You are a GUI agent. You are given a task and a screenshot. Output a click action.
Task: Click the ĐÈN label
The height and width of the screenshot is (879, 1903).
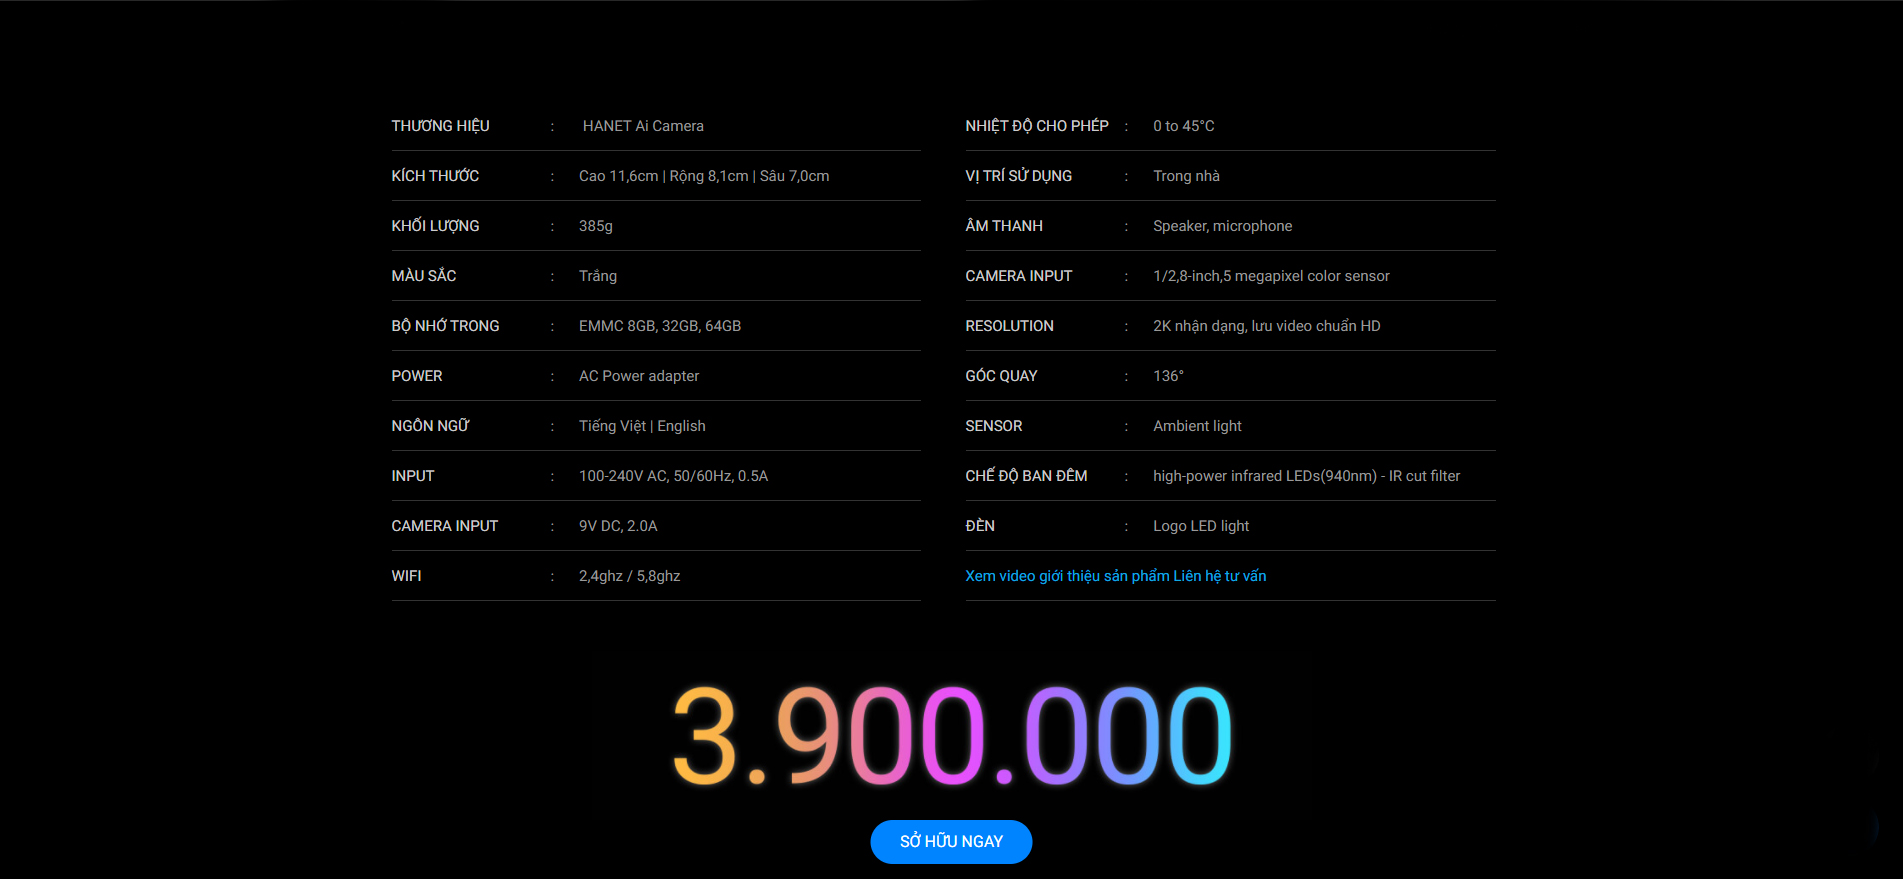coord(980,526)
